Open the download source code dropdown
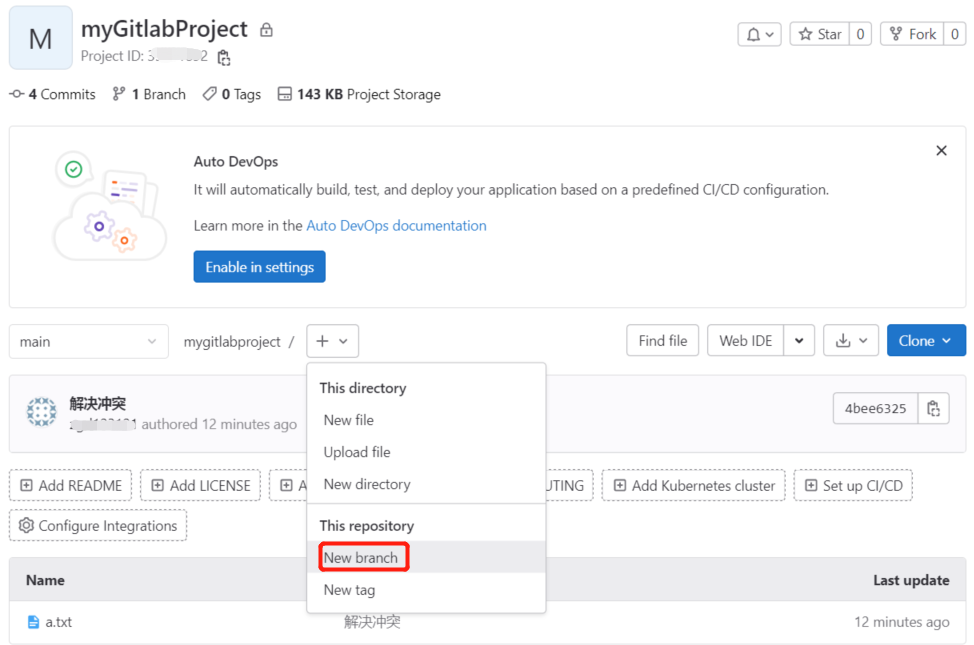 coord(851,341)
